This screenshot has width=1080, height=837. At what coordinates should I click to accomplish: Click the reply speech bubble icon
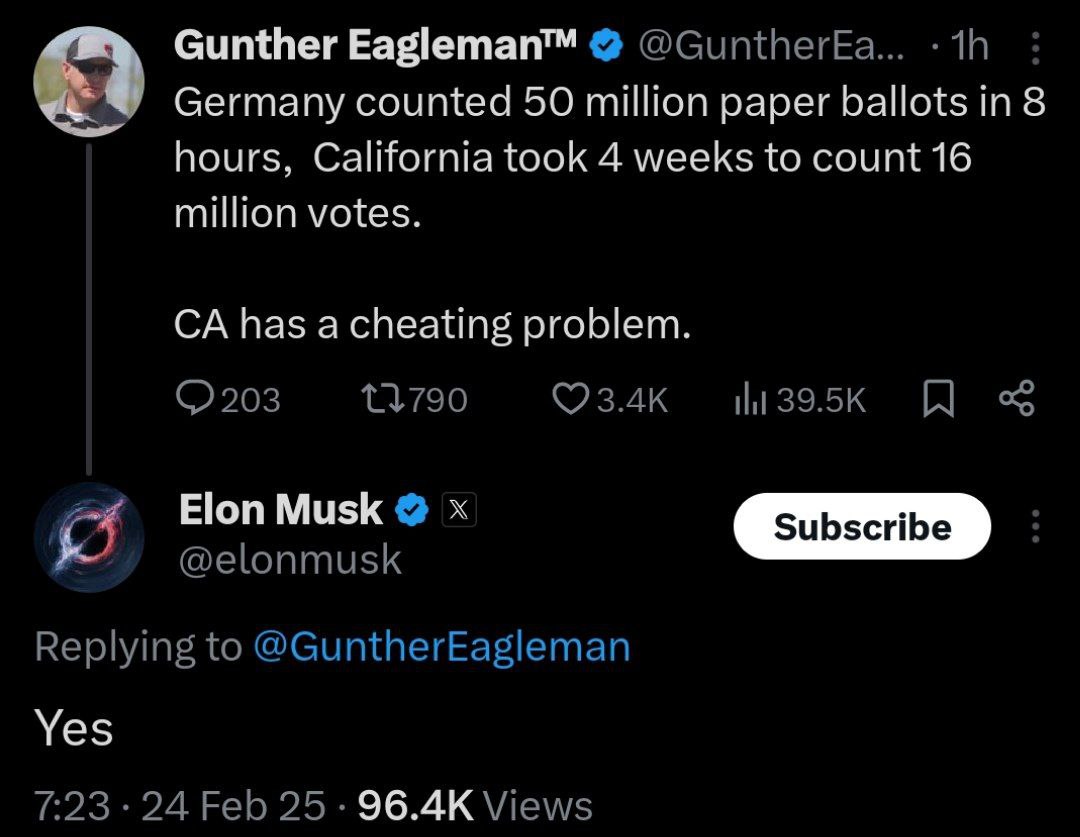[194, 398]
